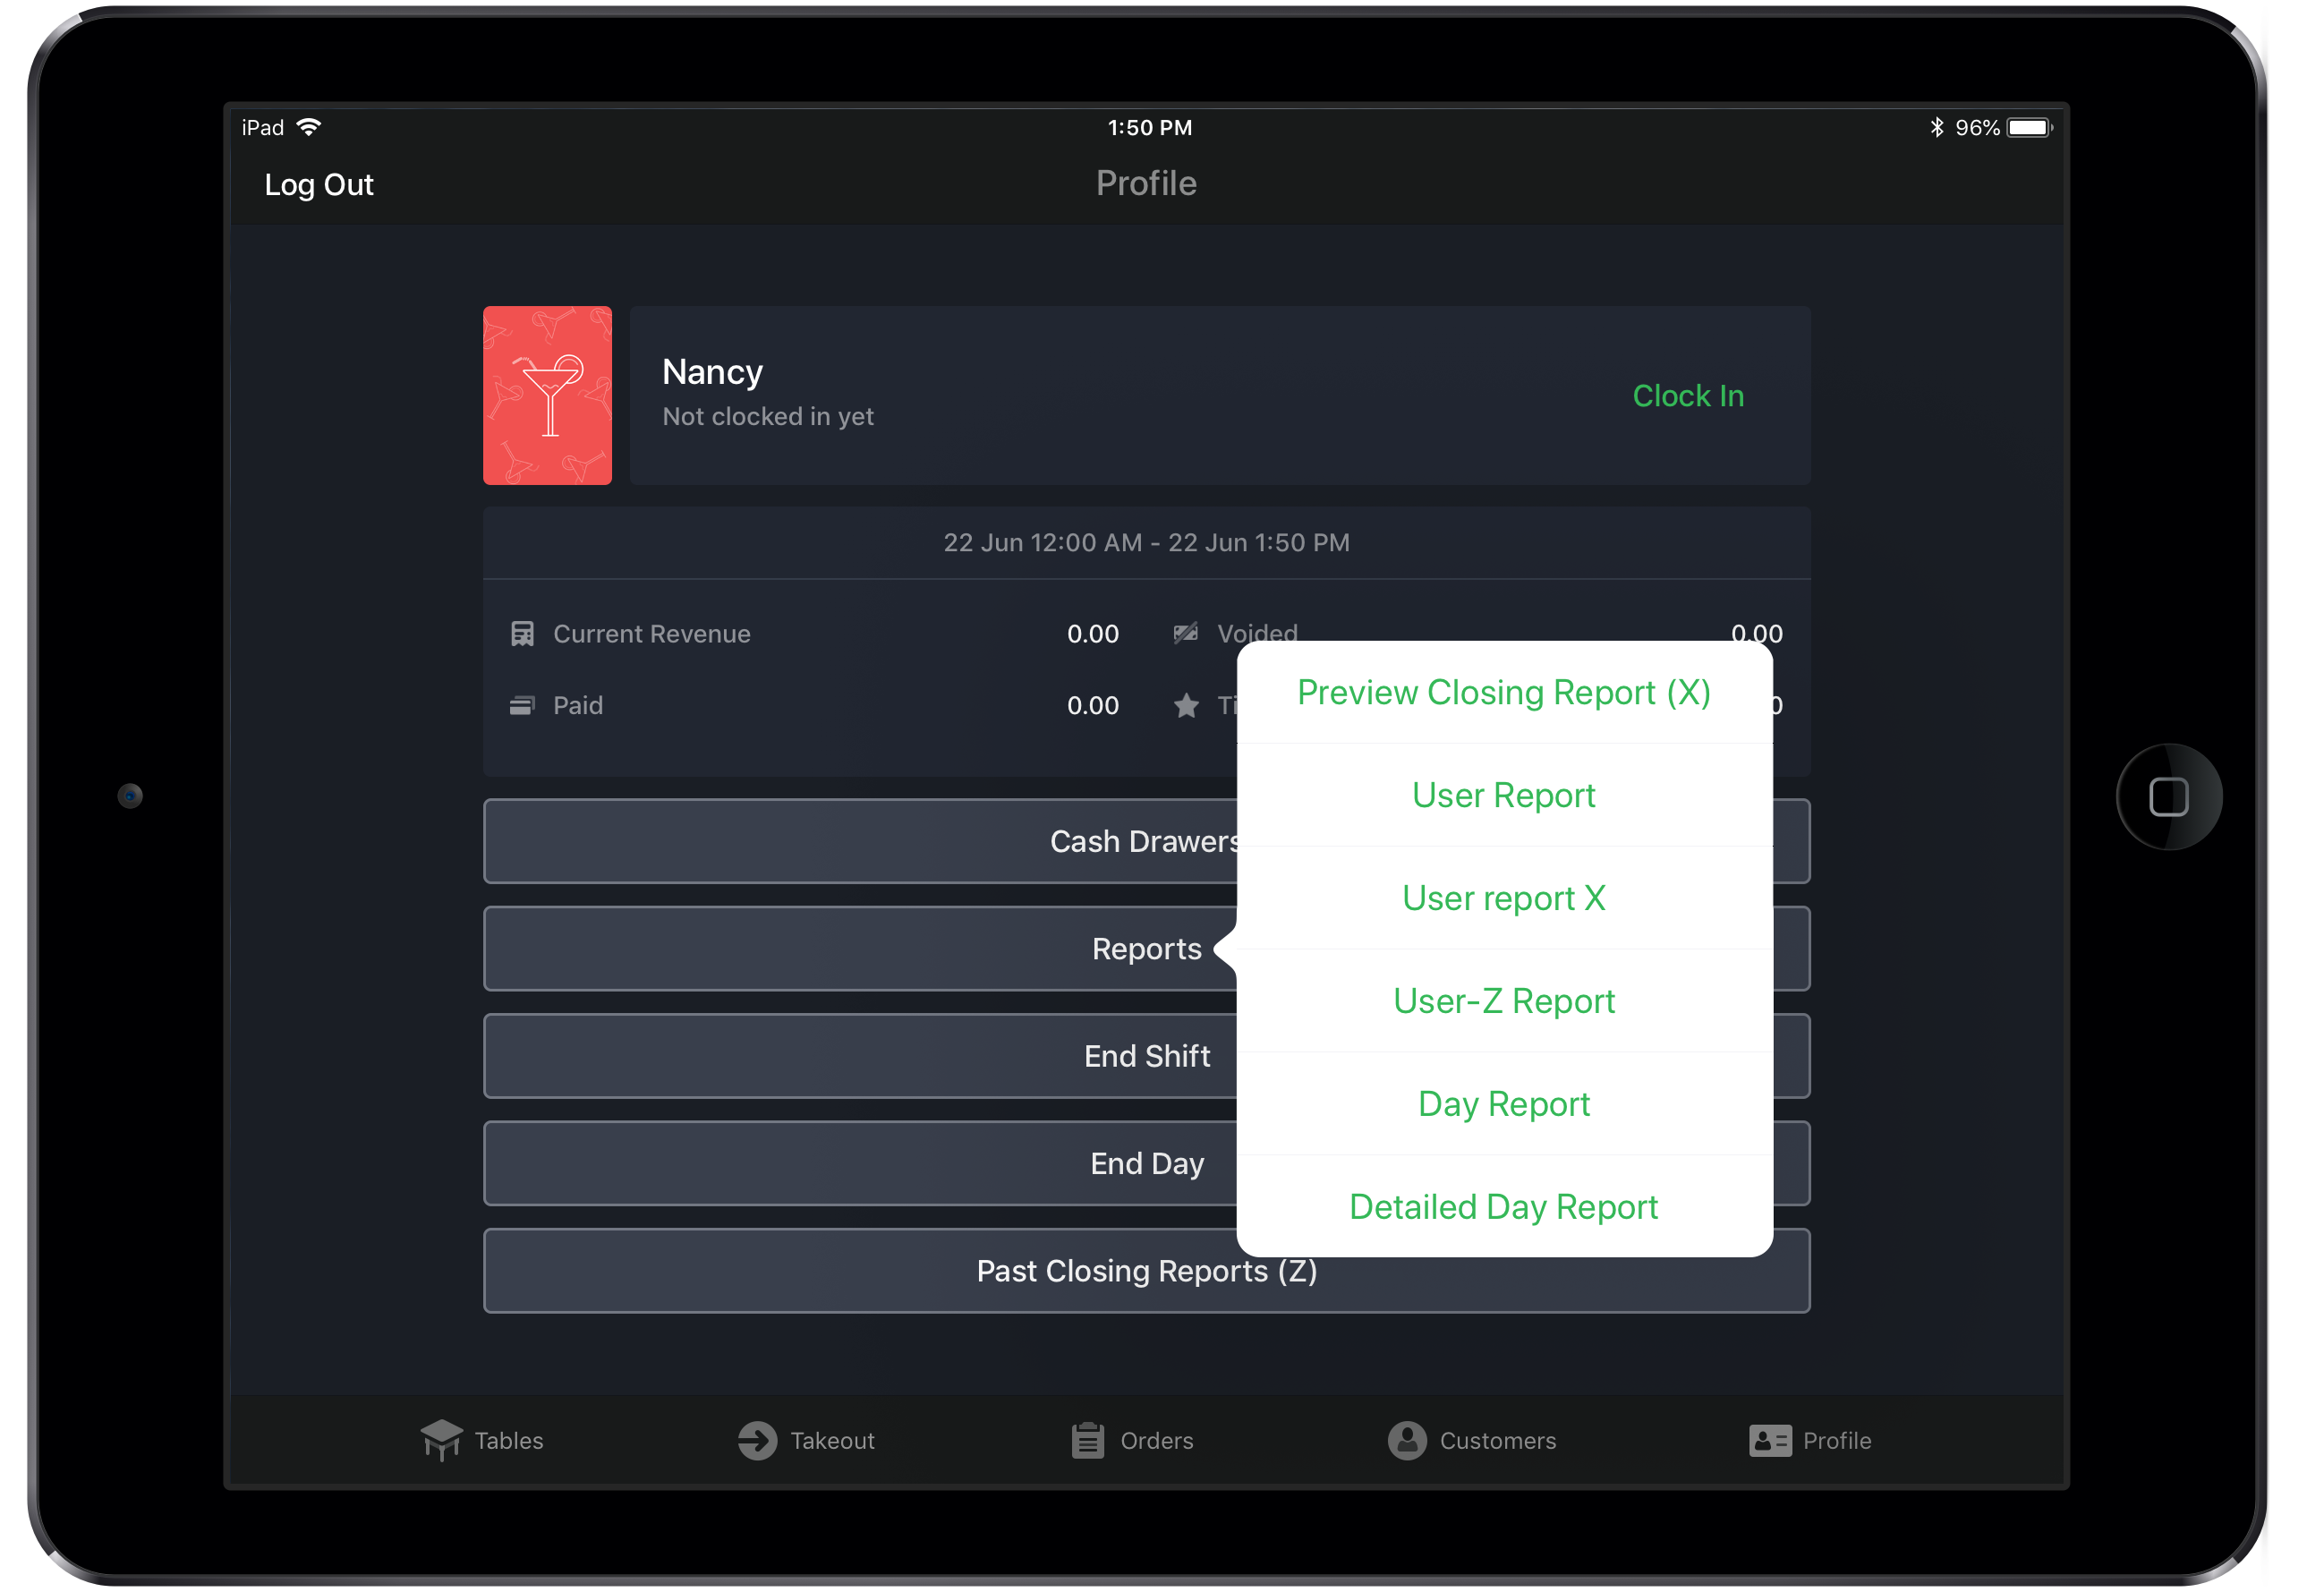The width and height of the screenshot is (2324, 1592).
Task: Click Log Out button
Action: coord(319,182)
